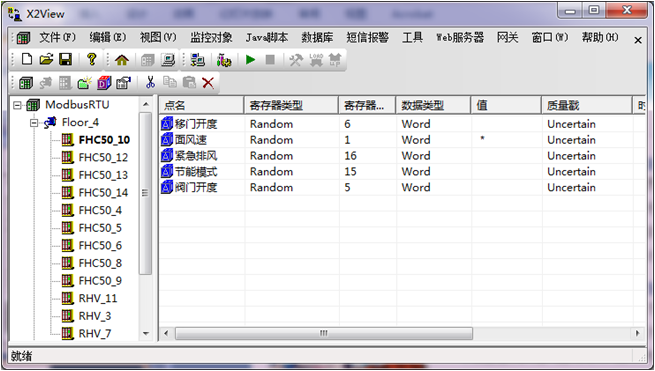Click the networked computers toolbar icon
655x371 pixels.
click(x=197, y=60)
